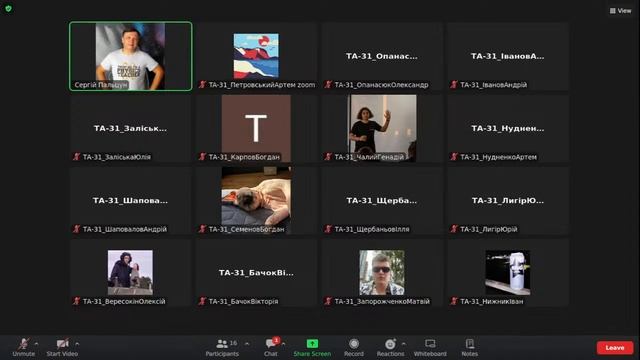Click muted mic icon beside КарповБогдан

(x=202, y=157)
